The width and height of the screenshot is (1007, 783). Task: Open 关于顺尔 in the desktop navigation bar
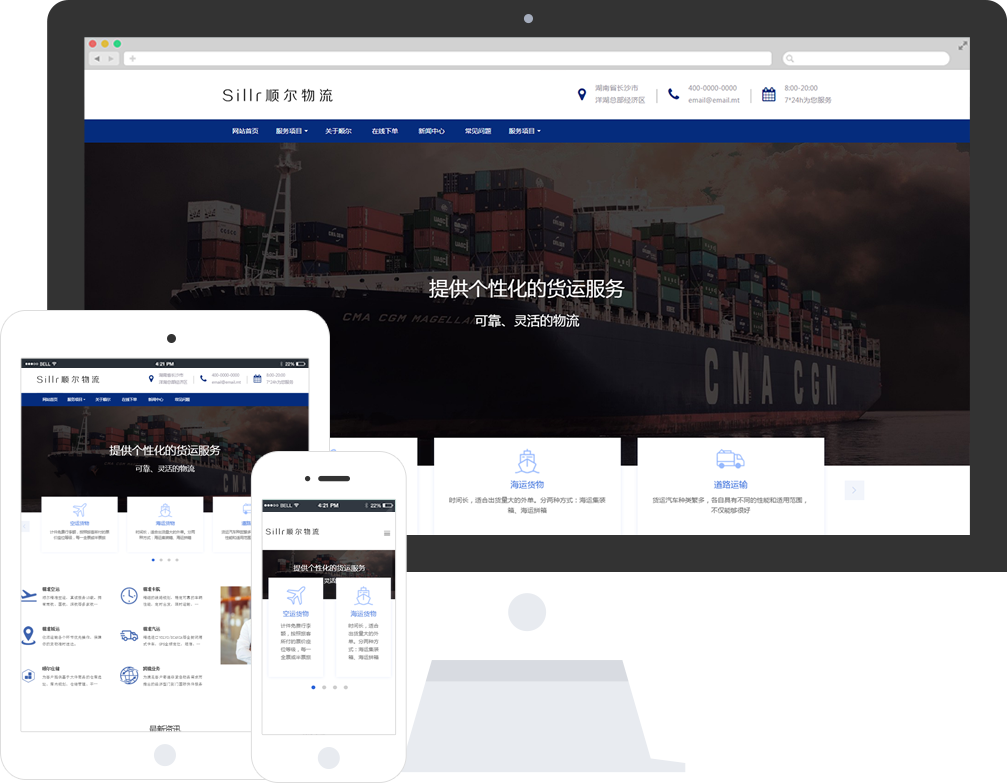338,131
